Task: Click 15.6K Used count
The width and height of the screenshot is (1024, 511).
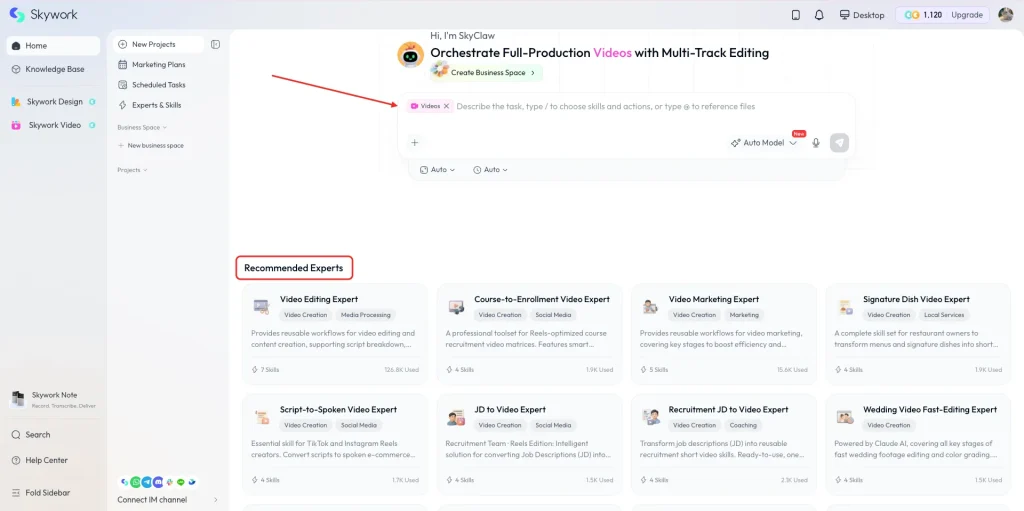Action: 792,370
